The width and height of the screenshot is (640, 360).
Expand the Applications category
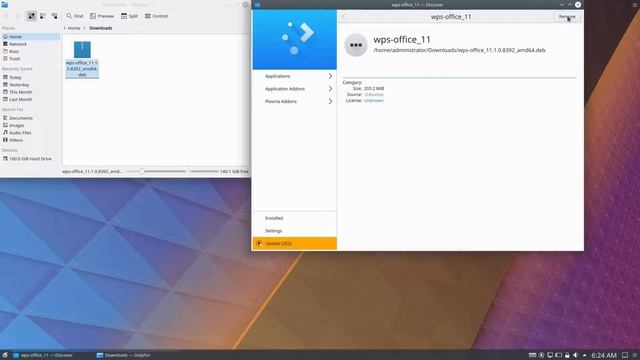point(294,76)
